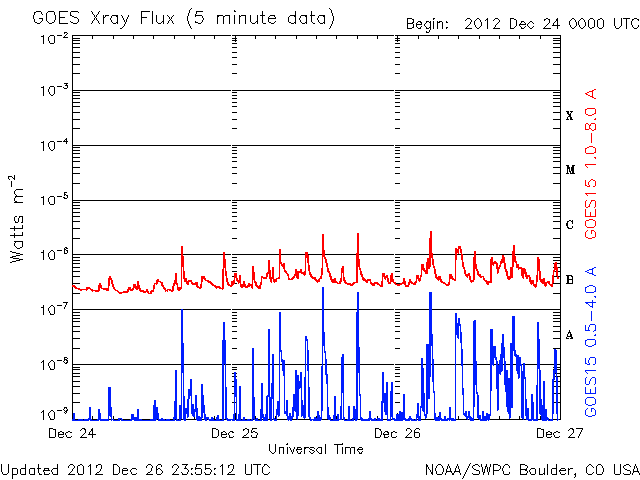Click the 10^-9 y-axis tick label

click(x=55, y=413)
